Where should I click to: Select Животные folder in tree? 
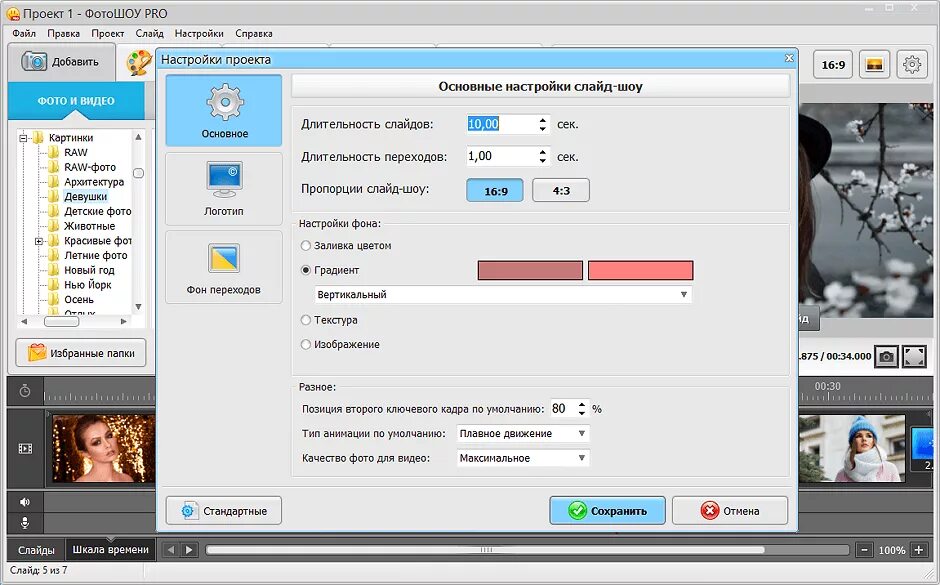pos(89,226)
